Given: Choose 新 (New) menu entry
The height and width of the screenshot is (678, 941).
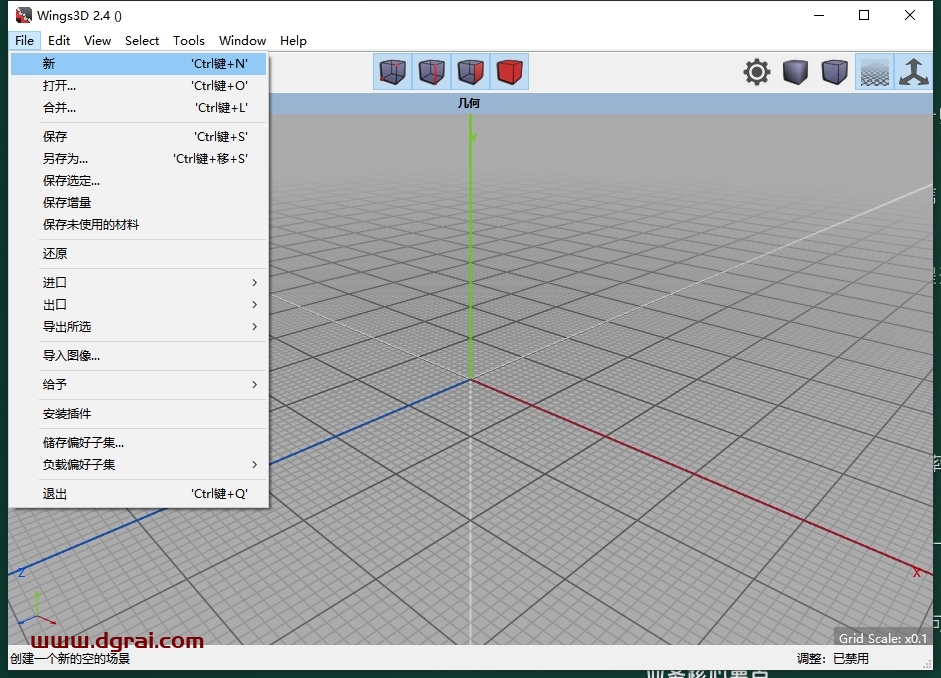Looking at the screenshot, I should (x=139, y=64).
